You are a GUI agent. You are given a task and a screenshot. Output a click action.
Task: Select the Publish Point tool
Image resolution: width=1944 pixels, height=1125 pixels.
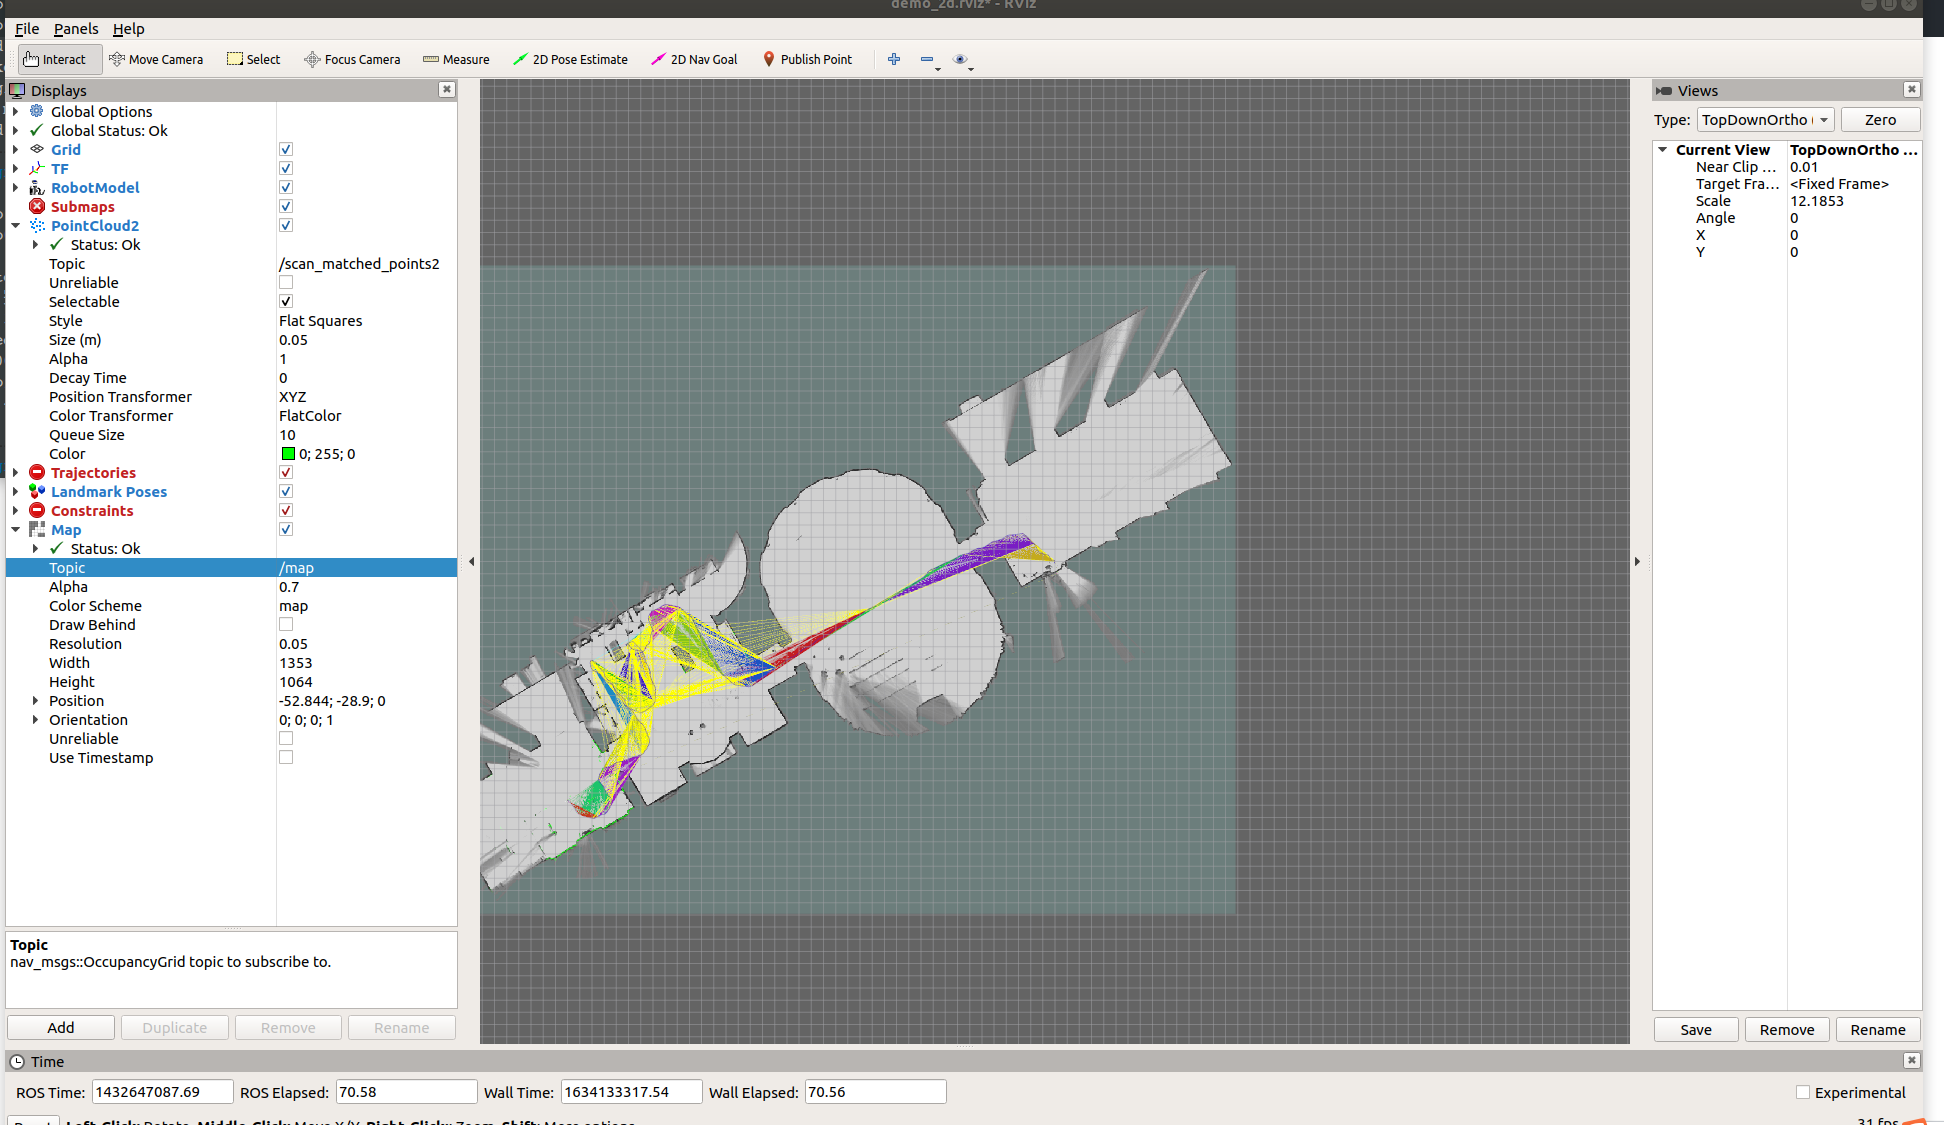pos(807,59)
